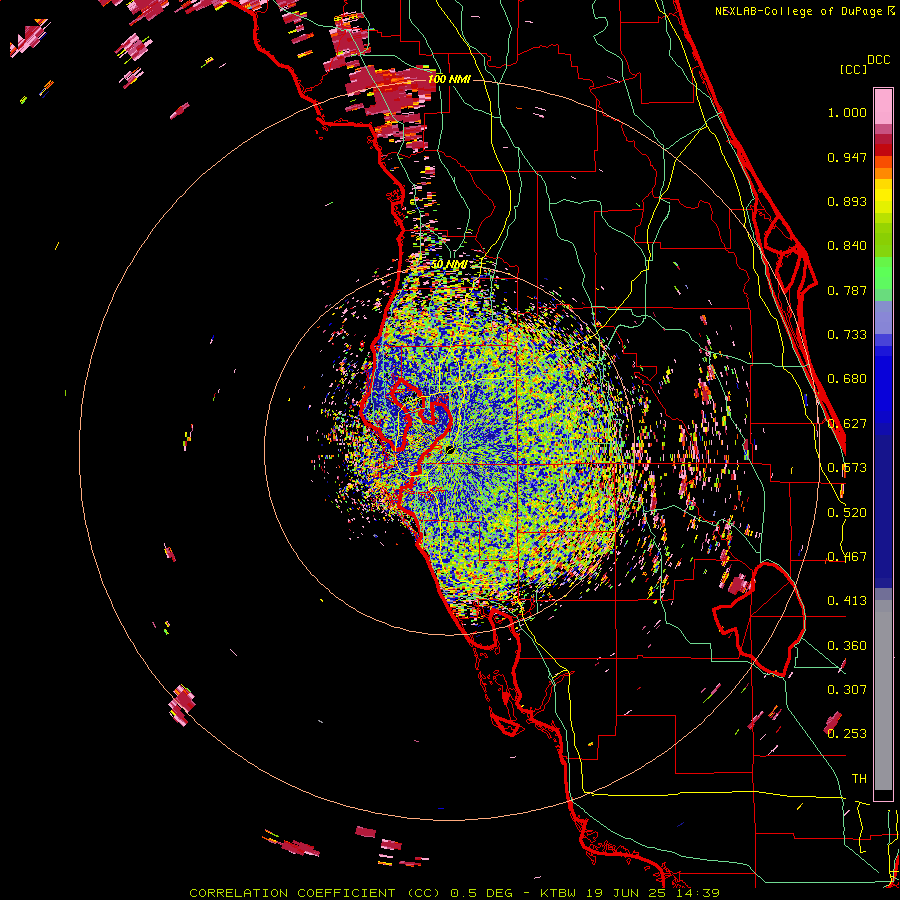Select the 0.733 legend value
Viewport: 900px width, 900px height.
(x=847, y=335)
